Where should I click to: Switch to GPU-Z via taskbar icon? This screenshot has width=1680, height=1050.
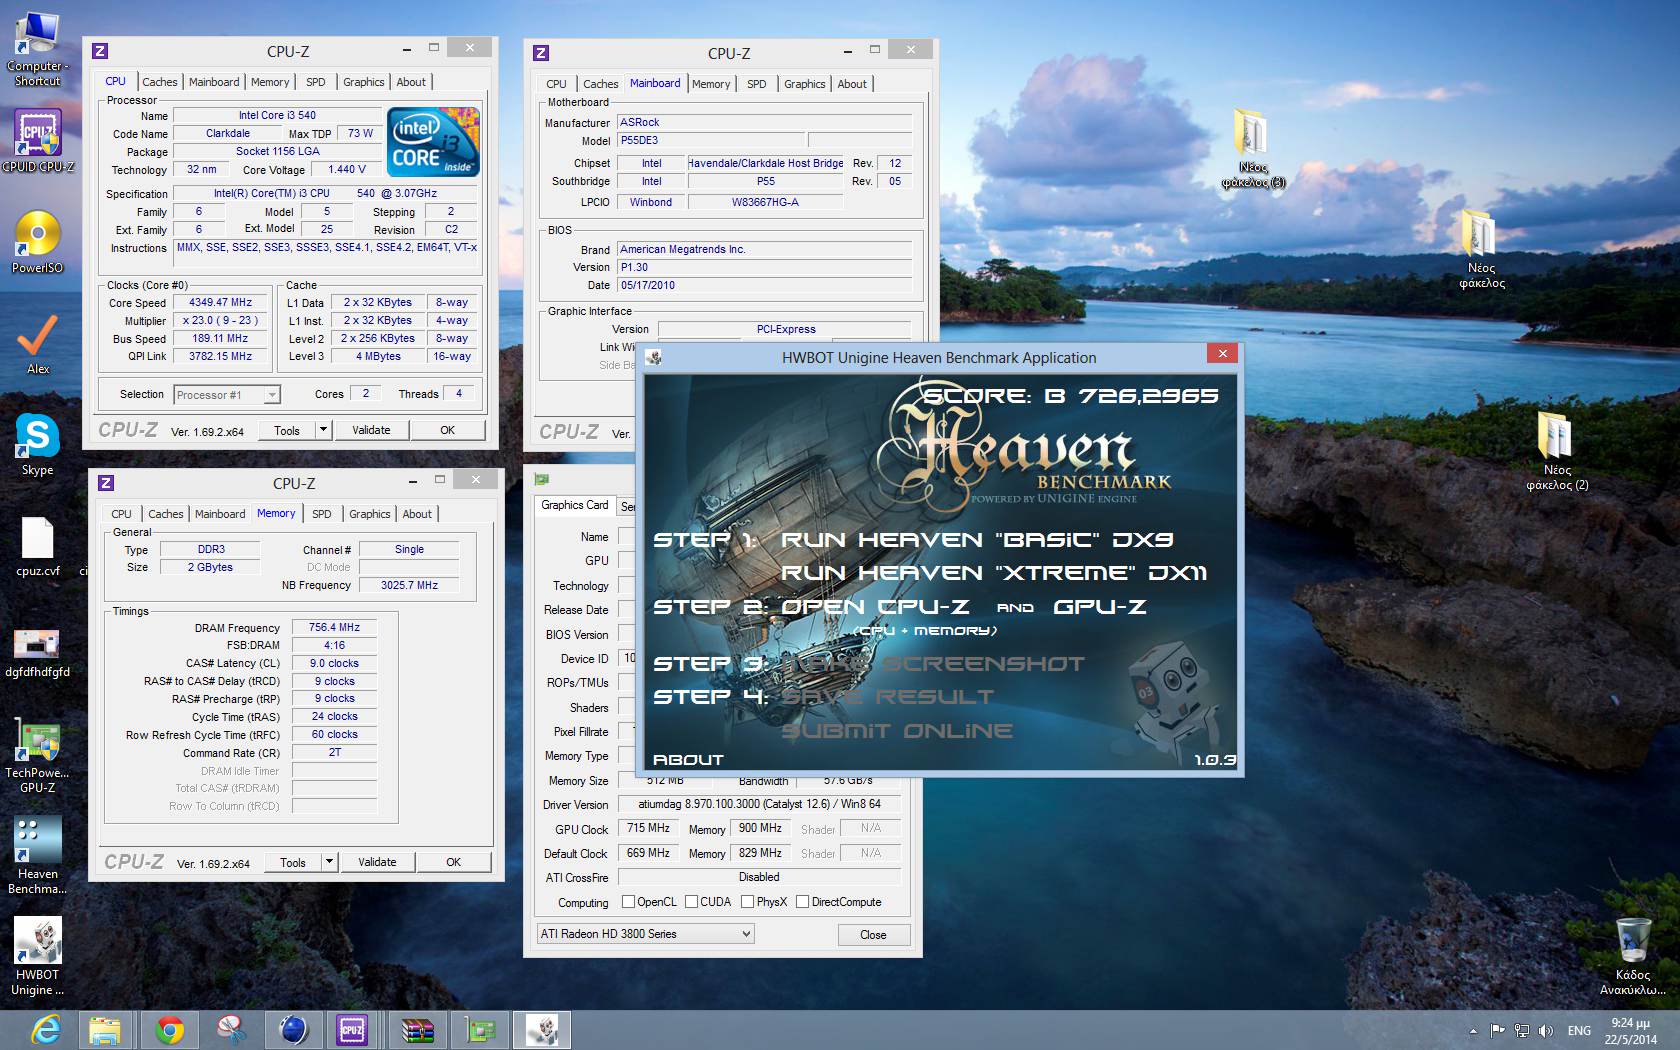pyautogui.click(x=480, y=1030)
